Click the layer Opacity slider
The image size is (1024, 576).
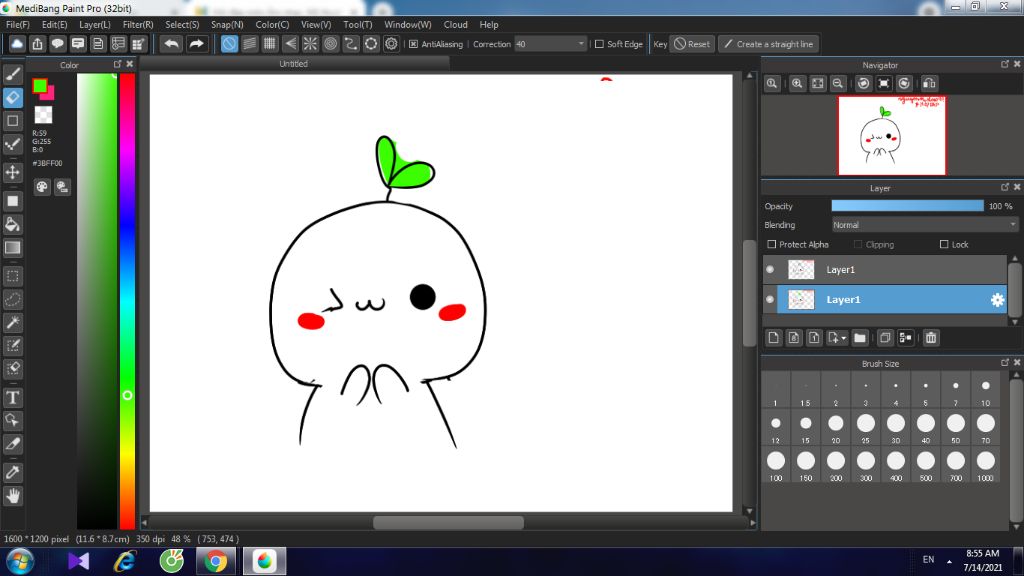(x=907, y=206)
